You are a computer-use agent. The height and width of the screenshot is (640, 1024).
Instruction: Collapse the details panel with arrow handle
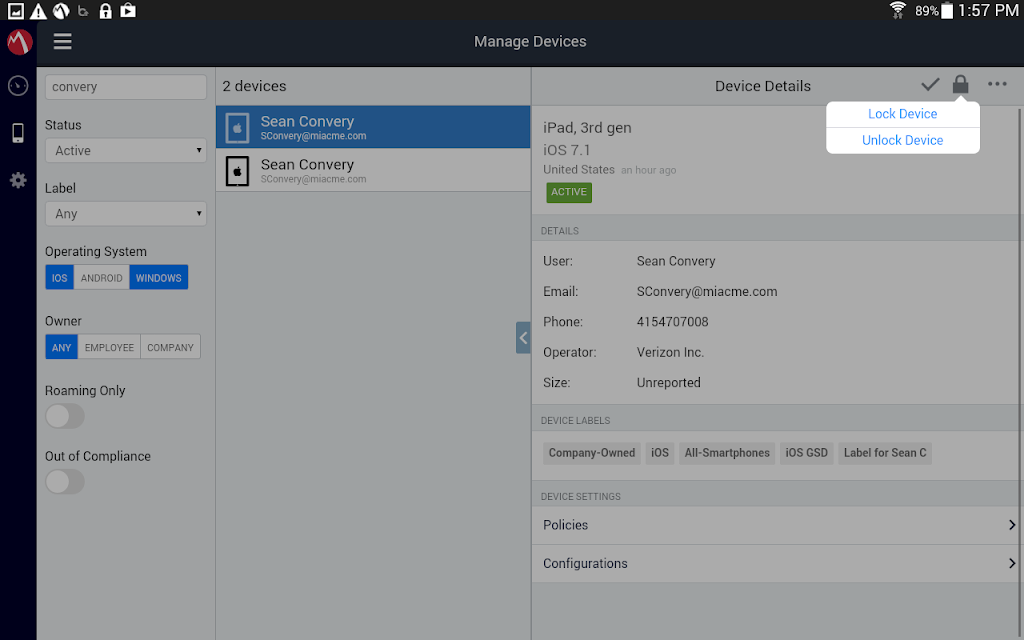tap(523, 338)
